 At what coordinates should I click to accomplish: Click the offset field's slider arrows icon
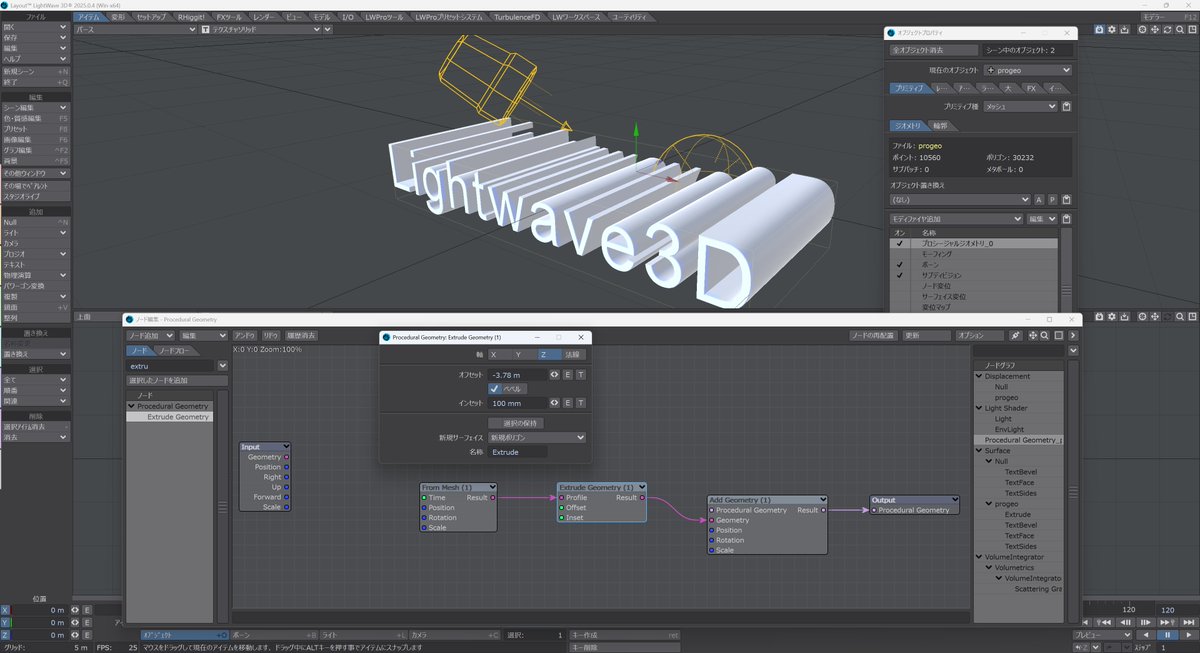555,374
